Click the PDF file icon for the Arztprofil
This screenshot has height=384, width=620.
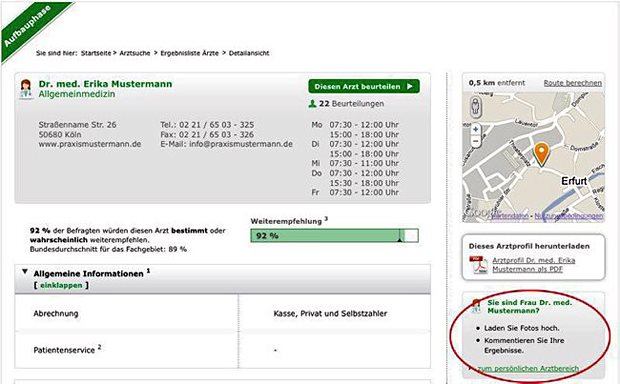(478, 265)
